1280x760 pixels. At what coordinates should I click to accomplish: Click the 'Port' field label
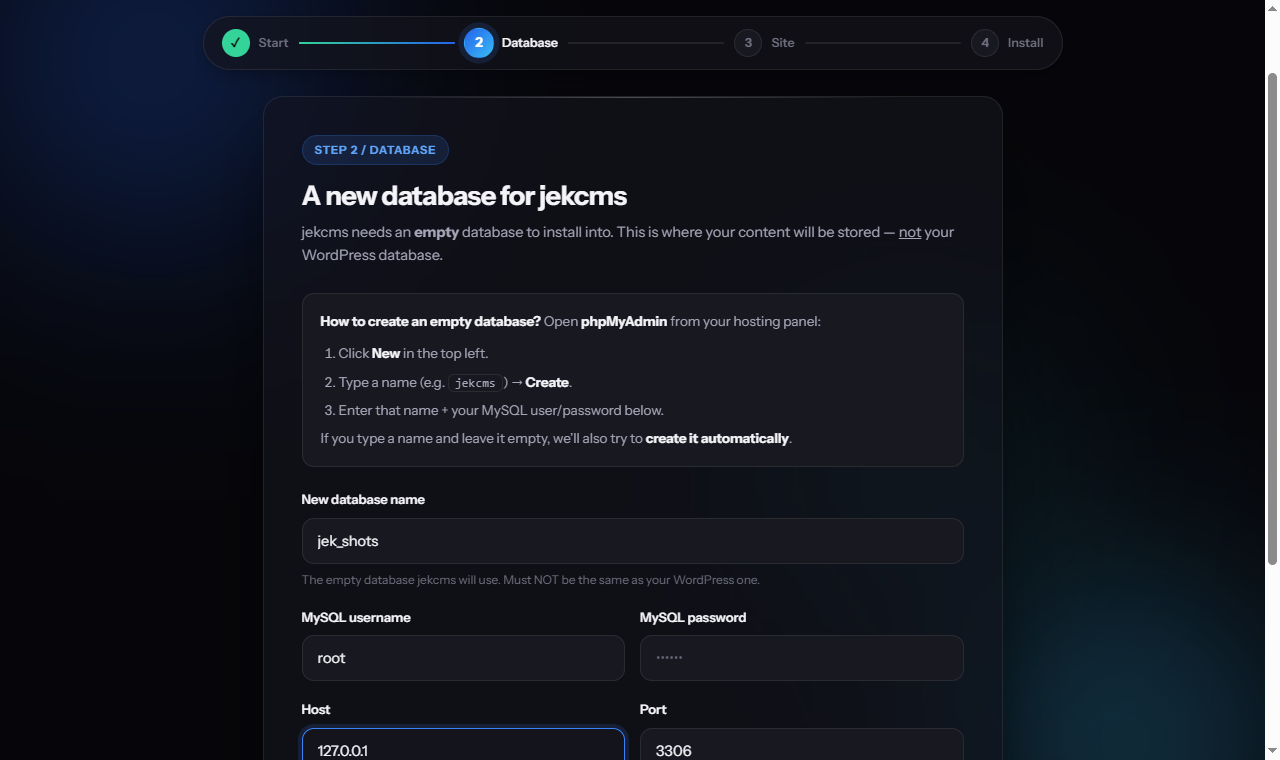tap(653, 709)
